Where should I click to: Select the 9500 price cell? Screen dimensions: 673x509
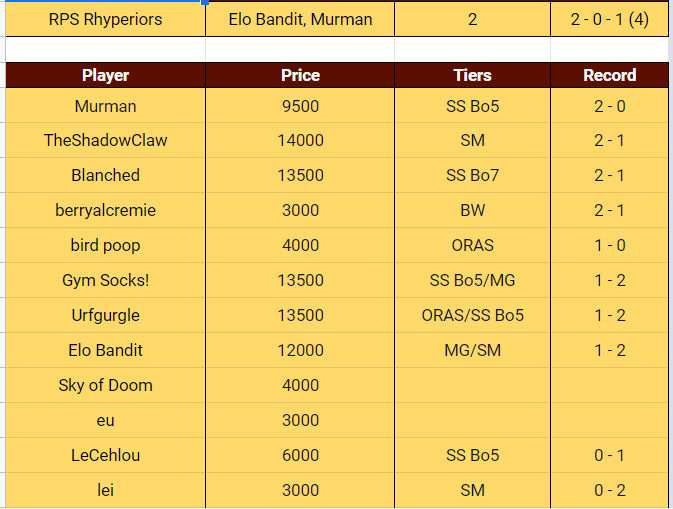tap(300, 106)
